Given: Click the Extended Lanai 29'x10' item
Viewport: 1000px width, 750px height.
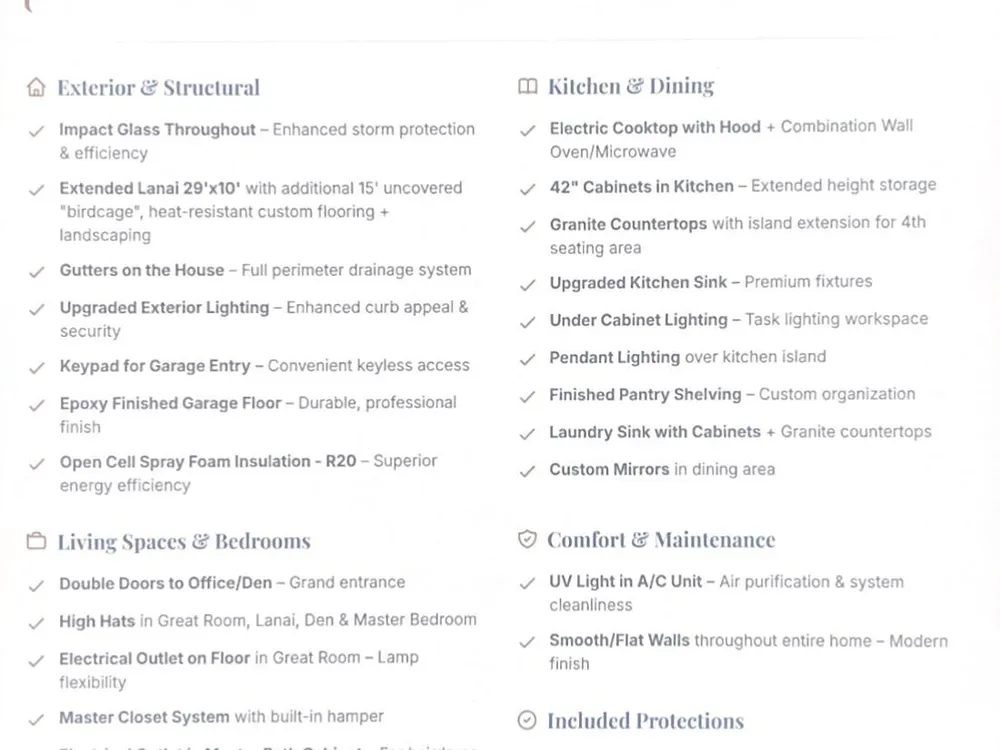Looking at the screenshot, I should point(261,212).
